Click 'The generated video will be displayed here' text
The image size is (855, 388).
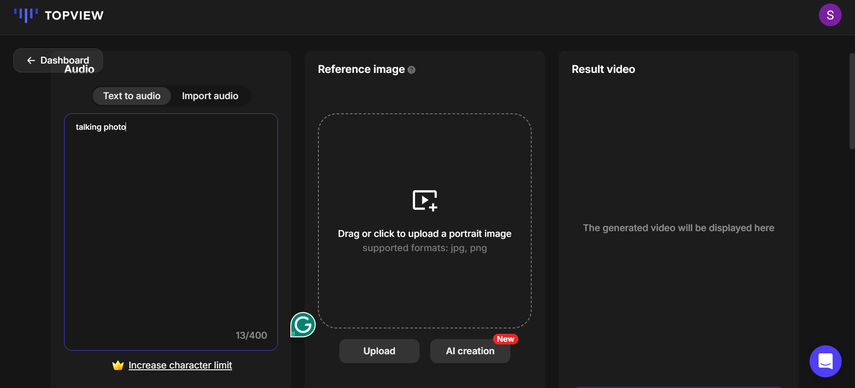(x=678, y=228)
